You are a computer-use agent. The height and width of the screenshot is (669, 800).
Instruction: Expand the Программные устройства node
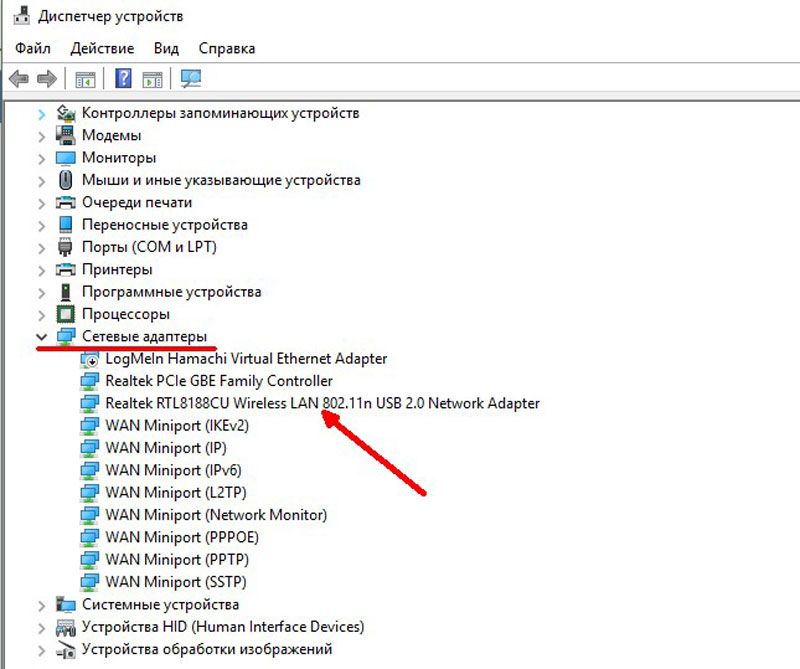point(41,293)
